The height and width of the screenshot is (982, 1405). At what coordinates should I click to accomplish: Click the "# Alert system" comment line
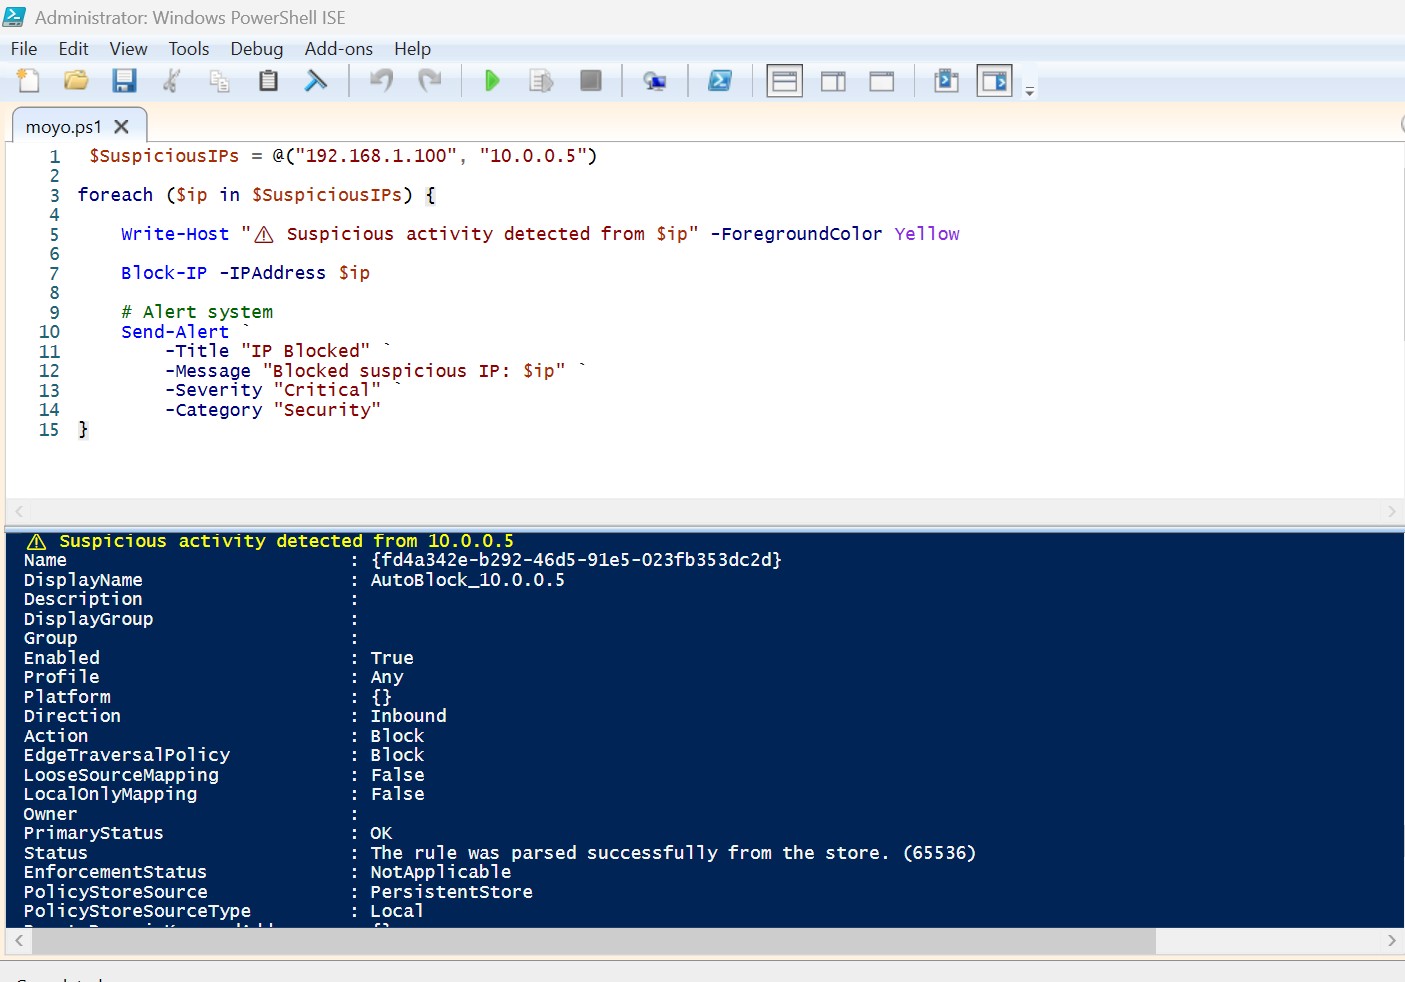197,312
